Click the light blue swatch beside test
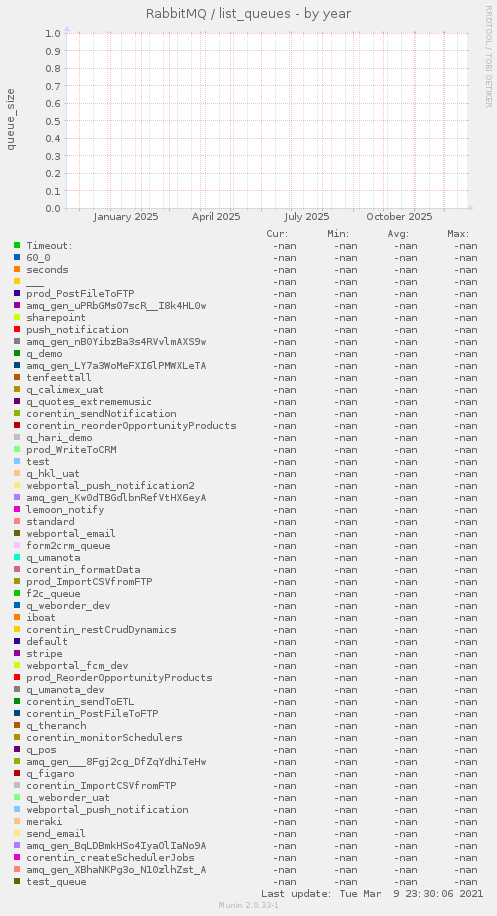 point(17,462)
